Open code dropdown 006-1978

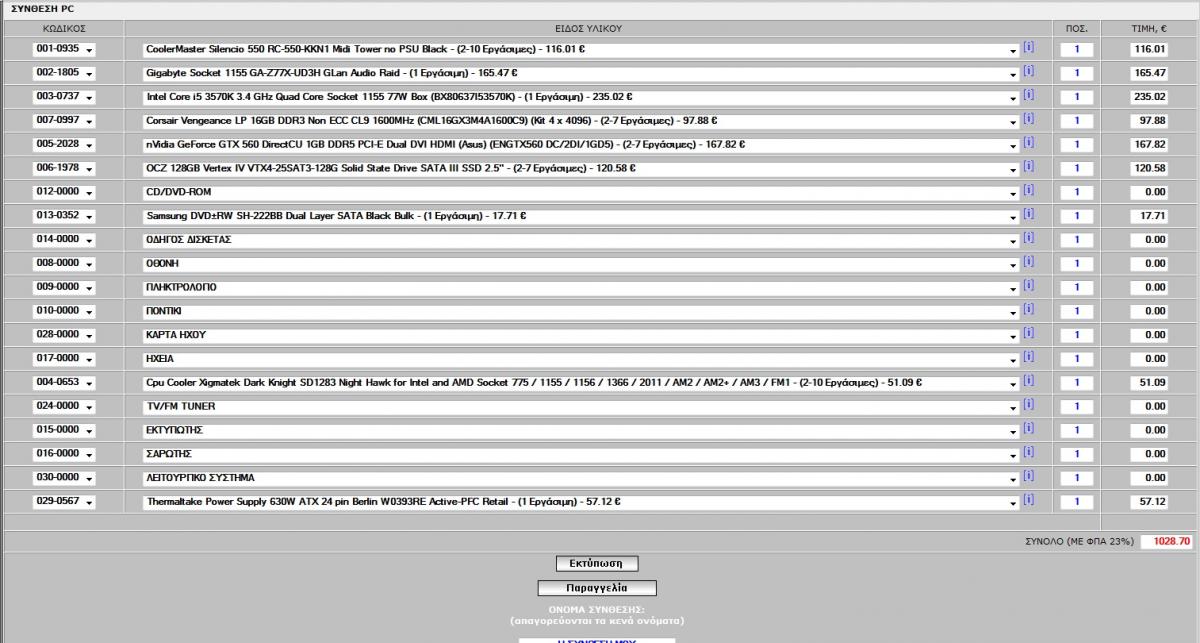pyautogui.click(x=64, y=168)
